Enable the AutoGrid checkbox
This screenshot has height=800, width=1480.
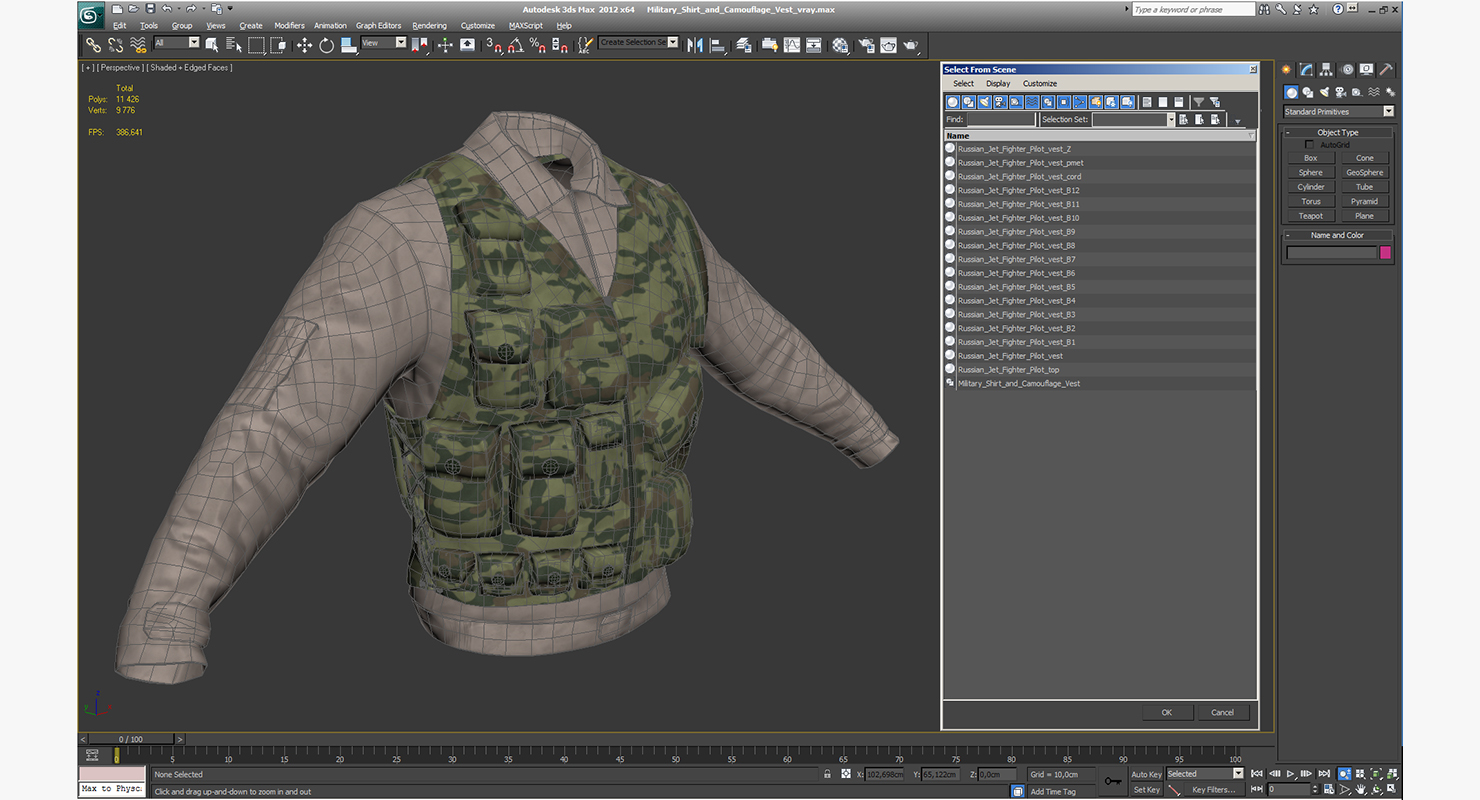click(x=1310, y=145)
